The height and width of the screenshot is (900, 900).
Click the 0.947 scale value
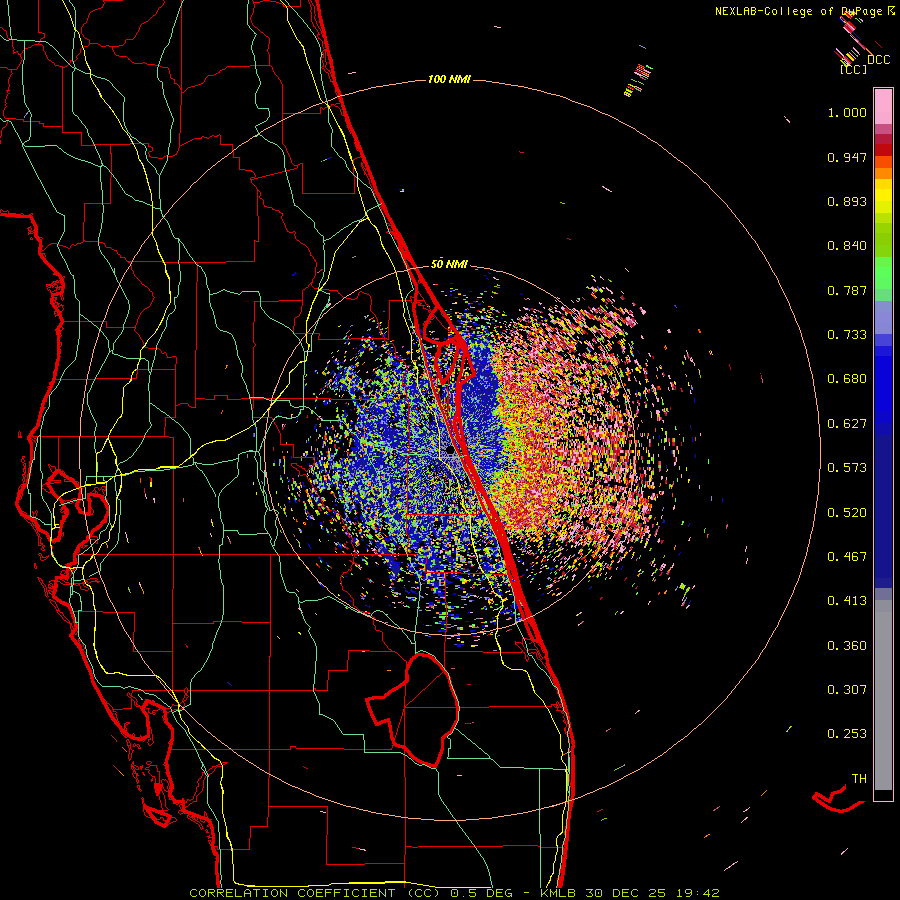tap(847, 157)
